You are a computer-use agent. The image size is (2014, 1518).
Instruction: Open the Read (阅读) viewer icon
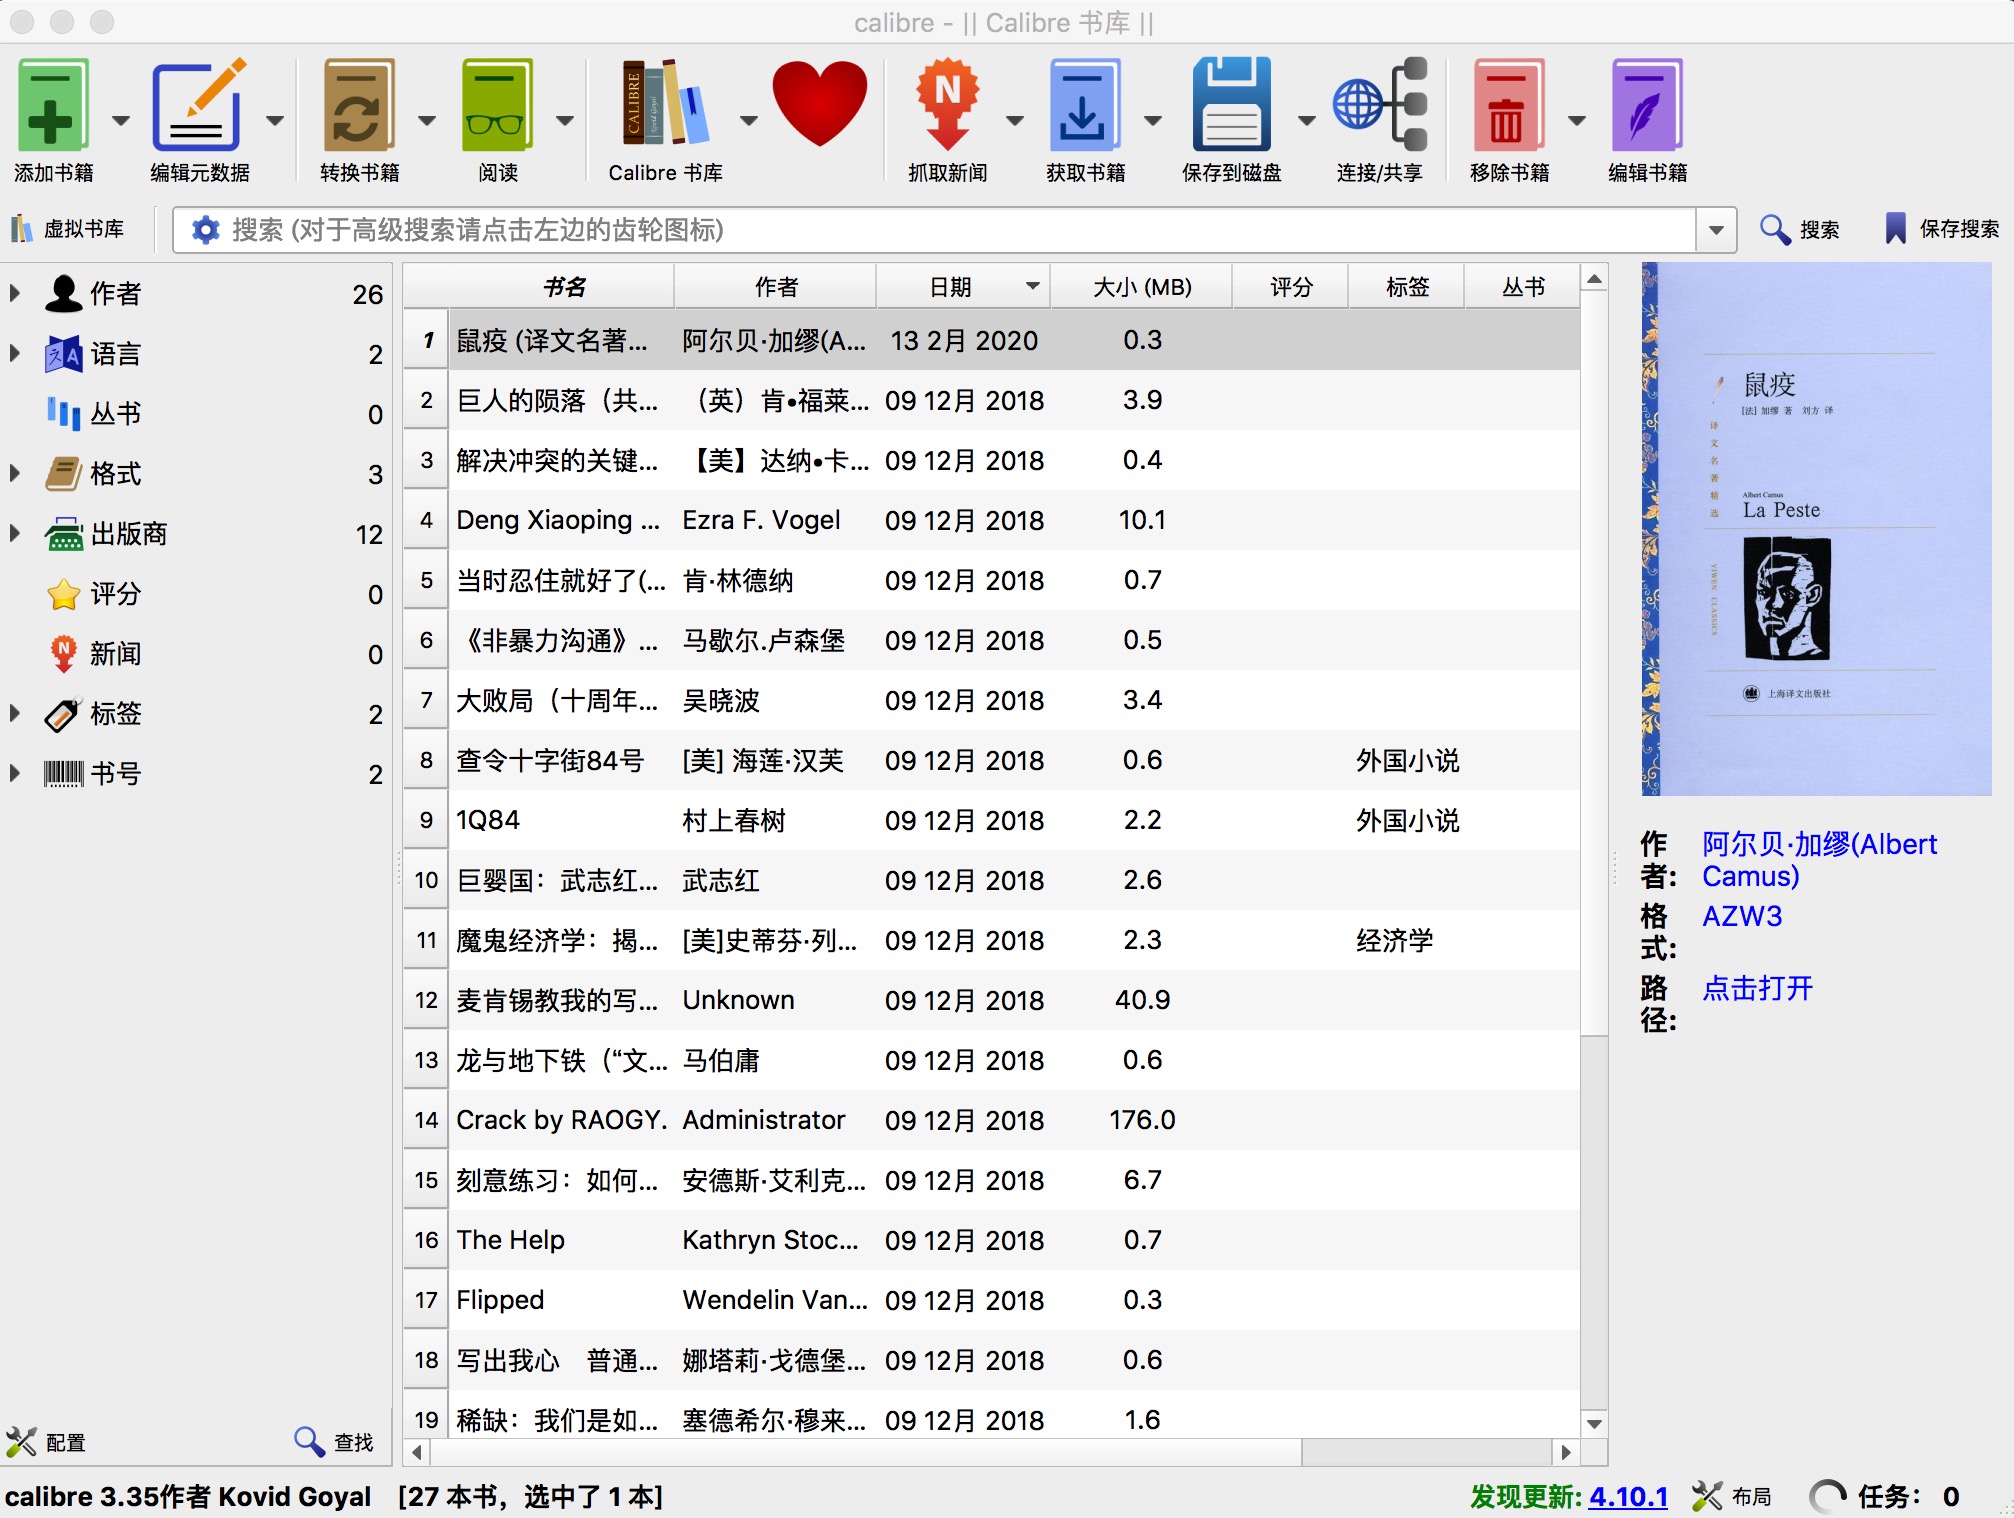click(496, 106)
